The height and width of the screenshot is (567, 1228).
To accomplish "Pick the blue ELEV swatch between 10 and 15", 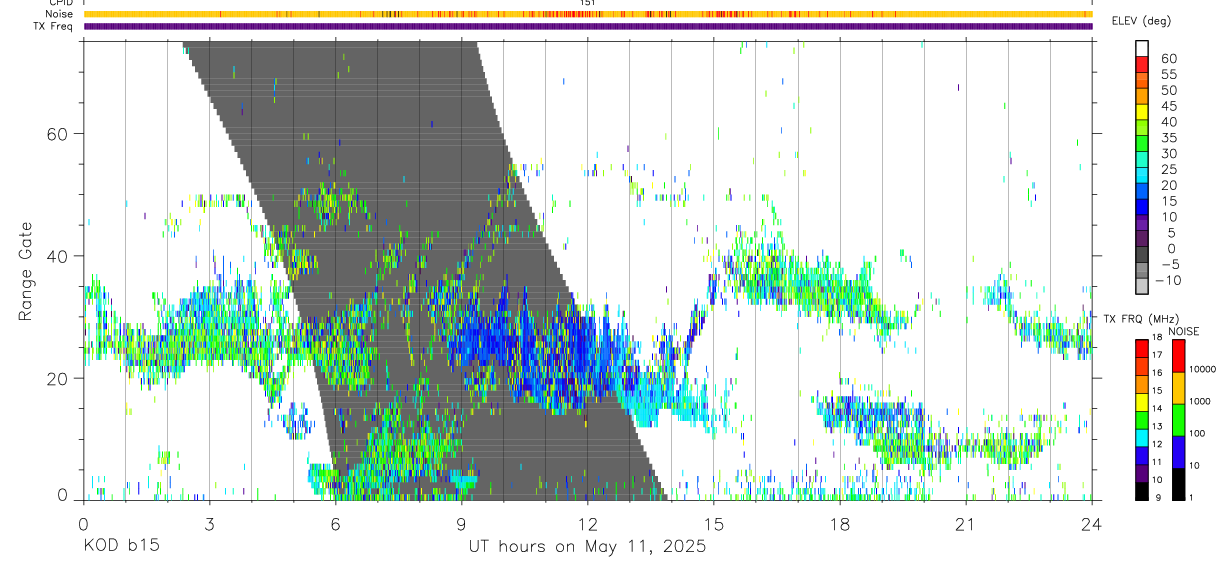I will click(x=1142, y=208).
